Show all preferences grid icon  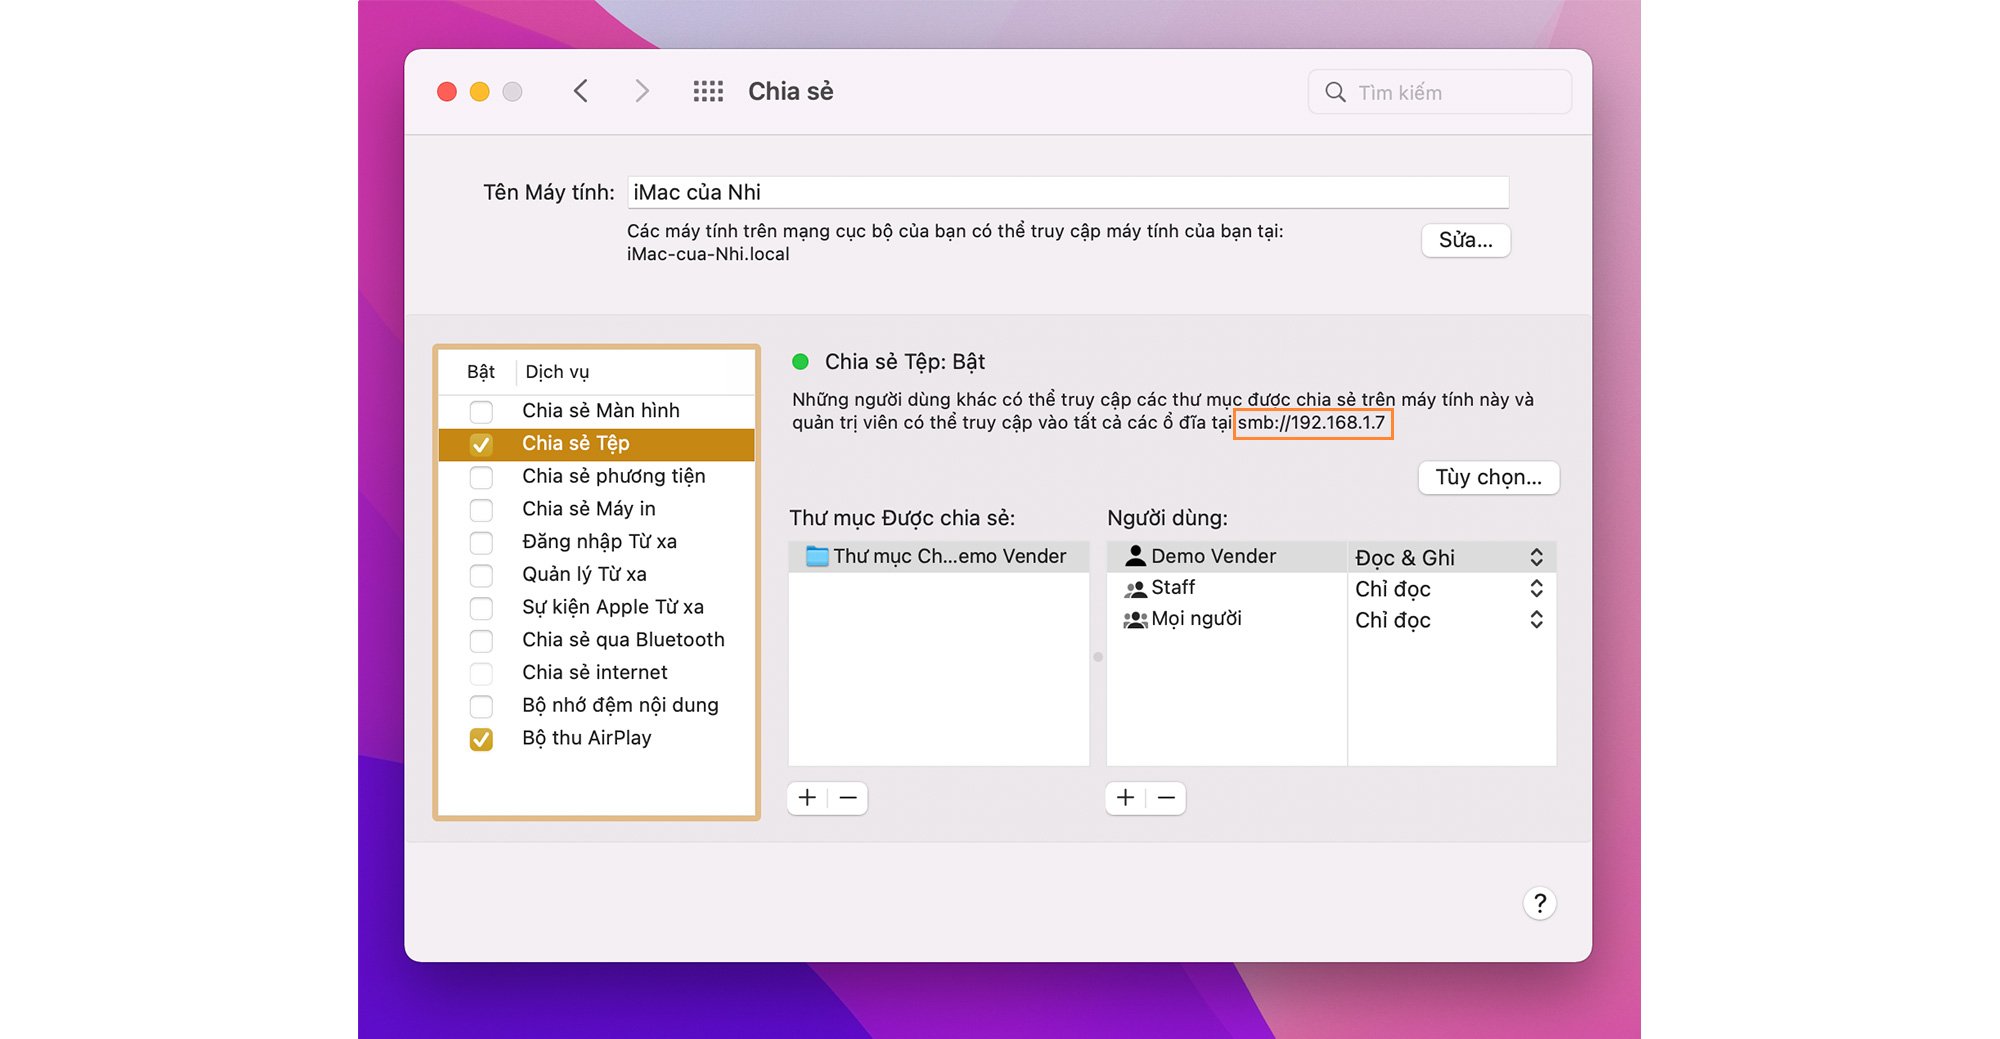click(708, 92)
